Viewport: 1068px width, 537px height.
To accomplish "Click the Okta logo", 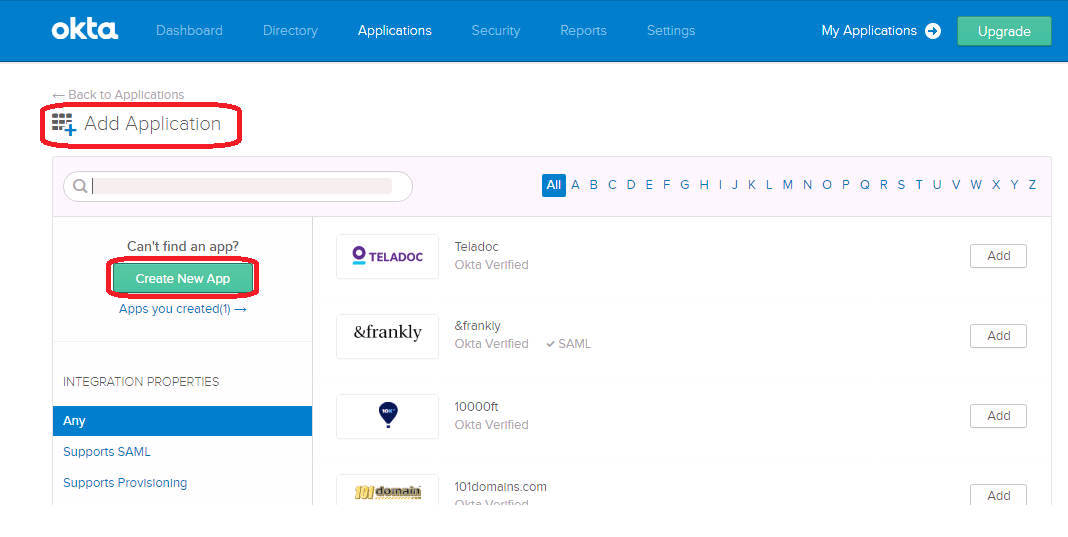I will [84, 30].
